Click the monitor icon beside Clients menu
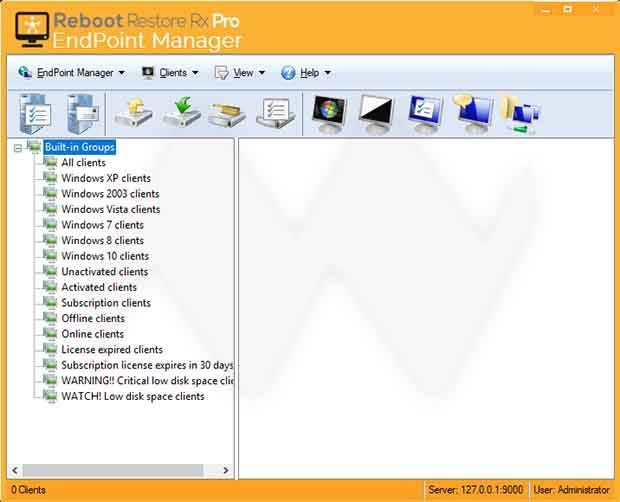 click(148, 72)
